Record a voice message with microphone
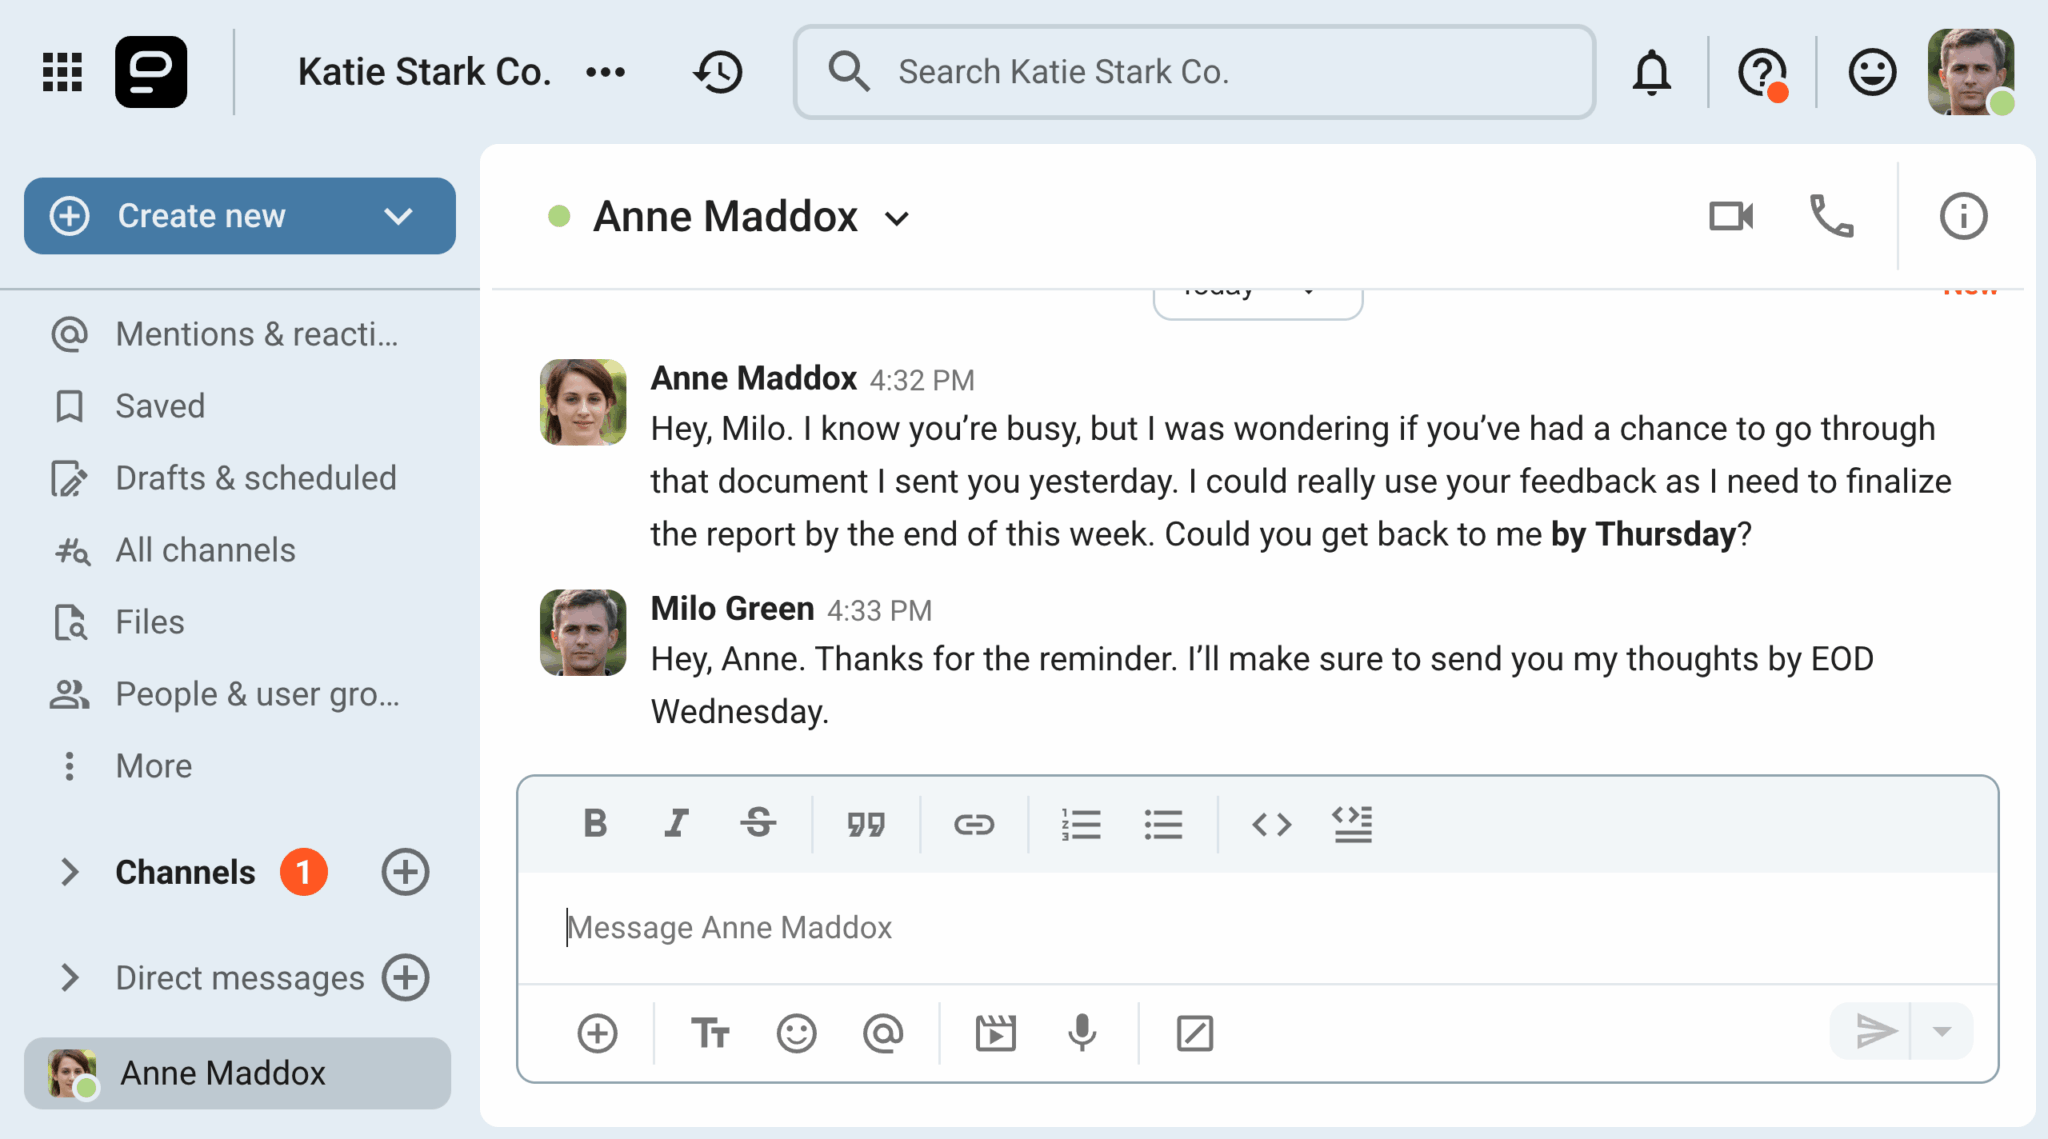The width and height of the screenshot is (2048, 1139). (x=1082, y=1032)
